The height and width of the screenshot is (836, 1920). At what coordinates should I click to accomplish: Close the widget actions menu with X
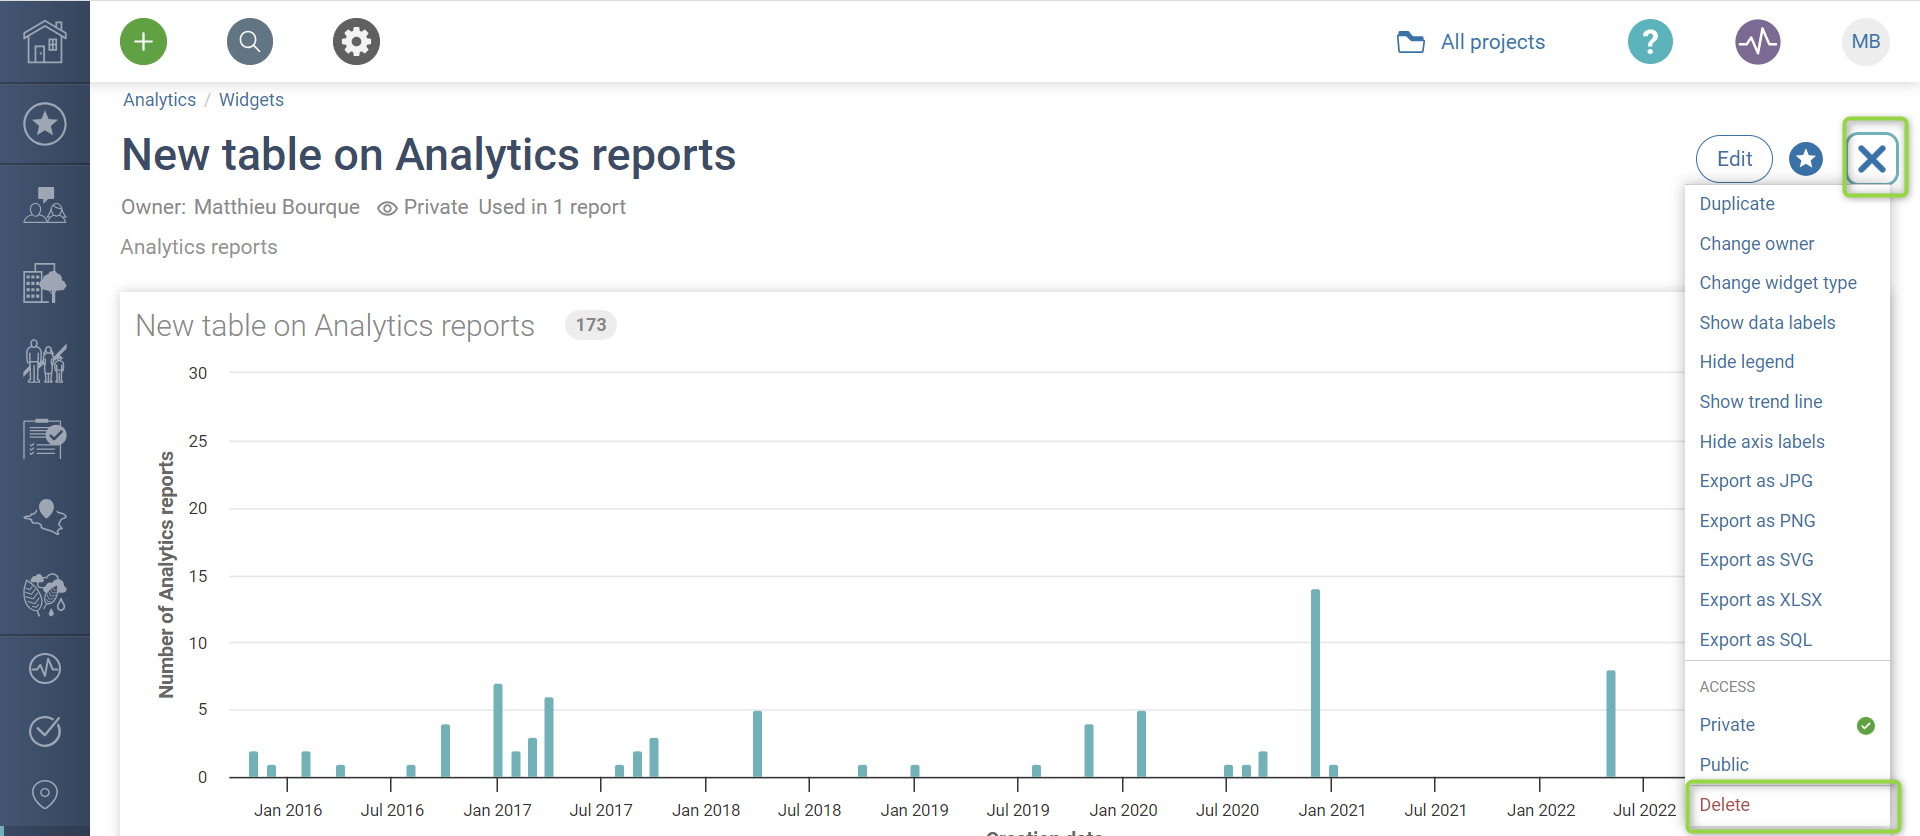click(1872, 159)
